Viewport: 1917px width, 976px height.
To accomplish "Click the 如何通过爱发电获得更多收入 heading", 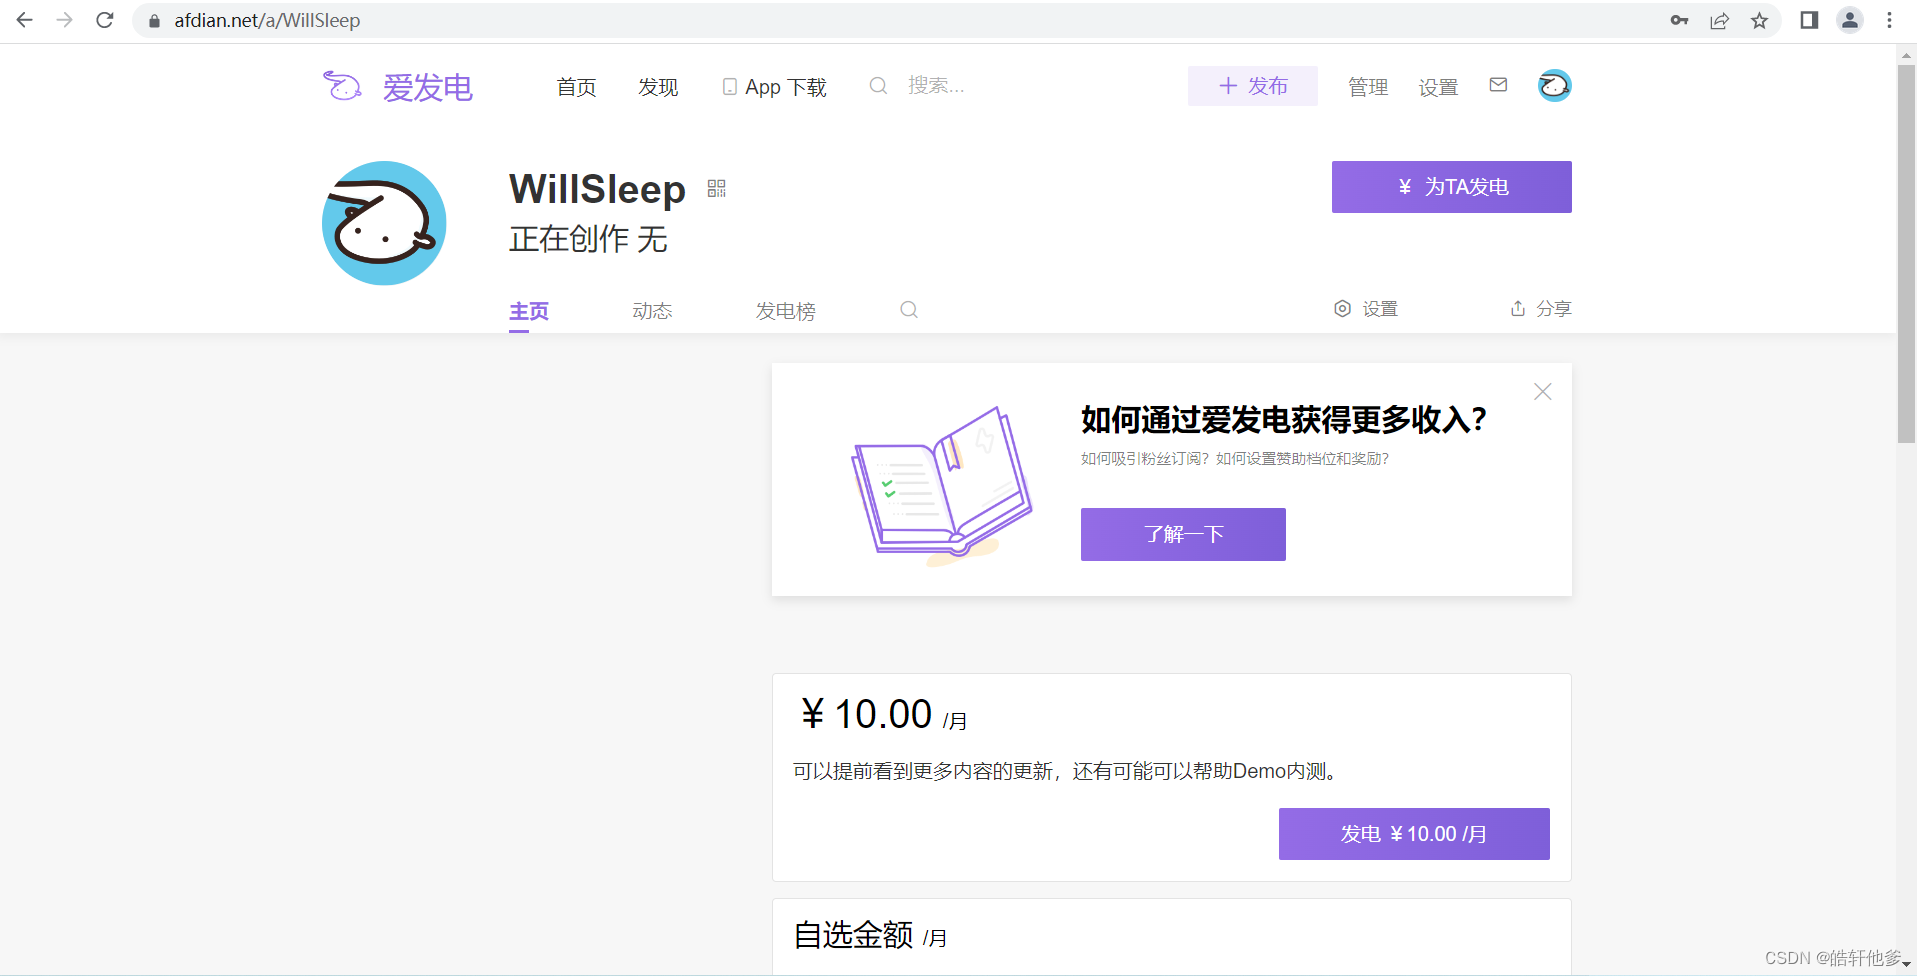I will (x=1284, y=420).
